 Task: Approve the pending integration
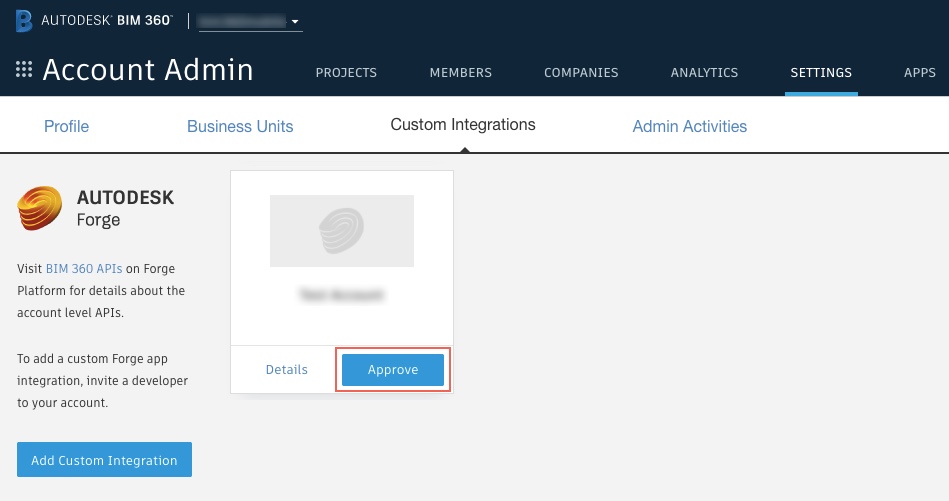click(x=393, y=370)
